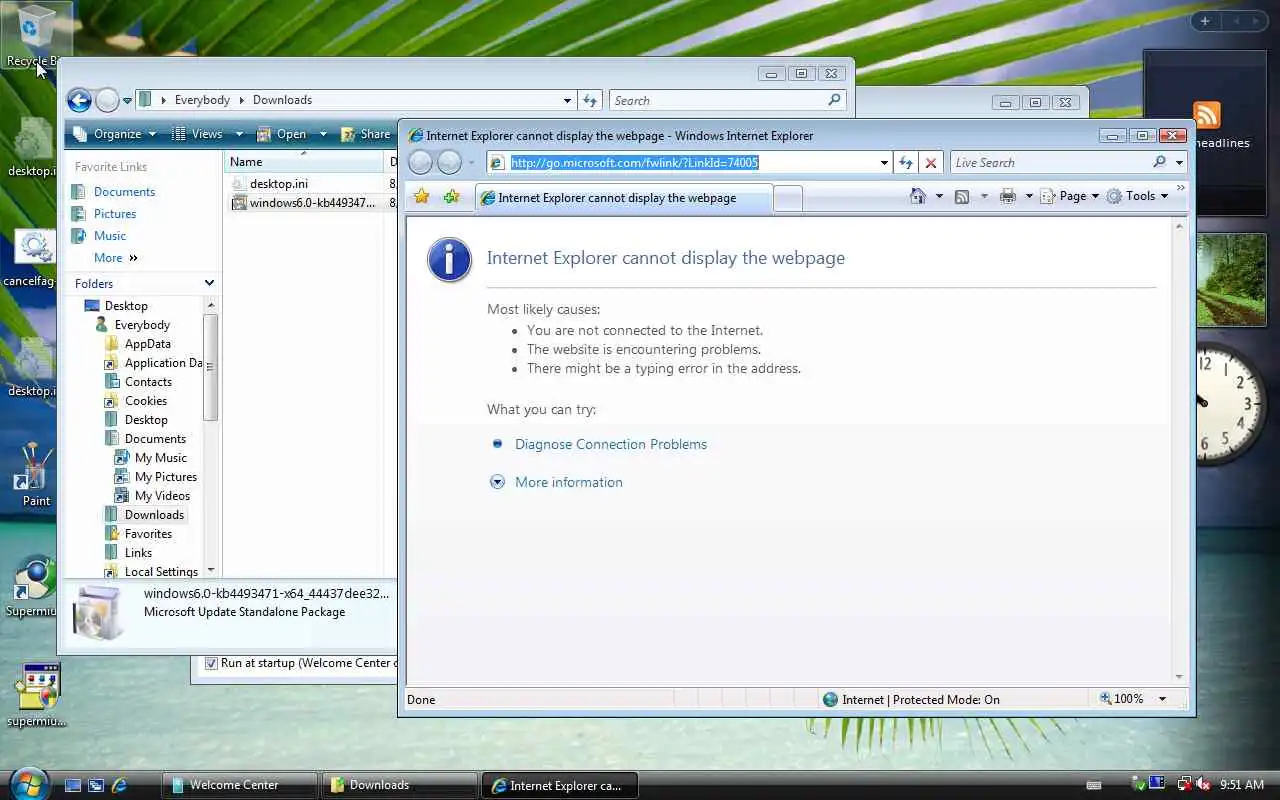This screenshot has width=1280, height=800.
Task: Click the IE Print icon
Action: tap(1008, 197)
